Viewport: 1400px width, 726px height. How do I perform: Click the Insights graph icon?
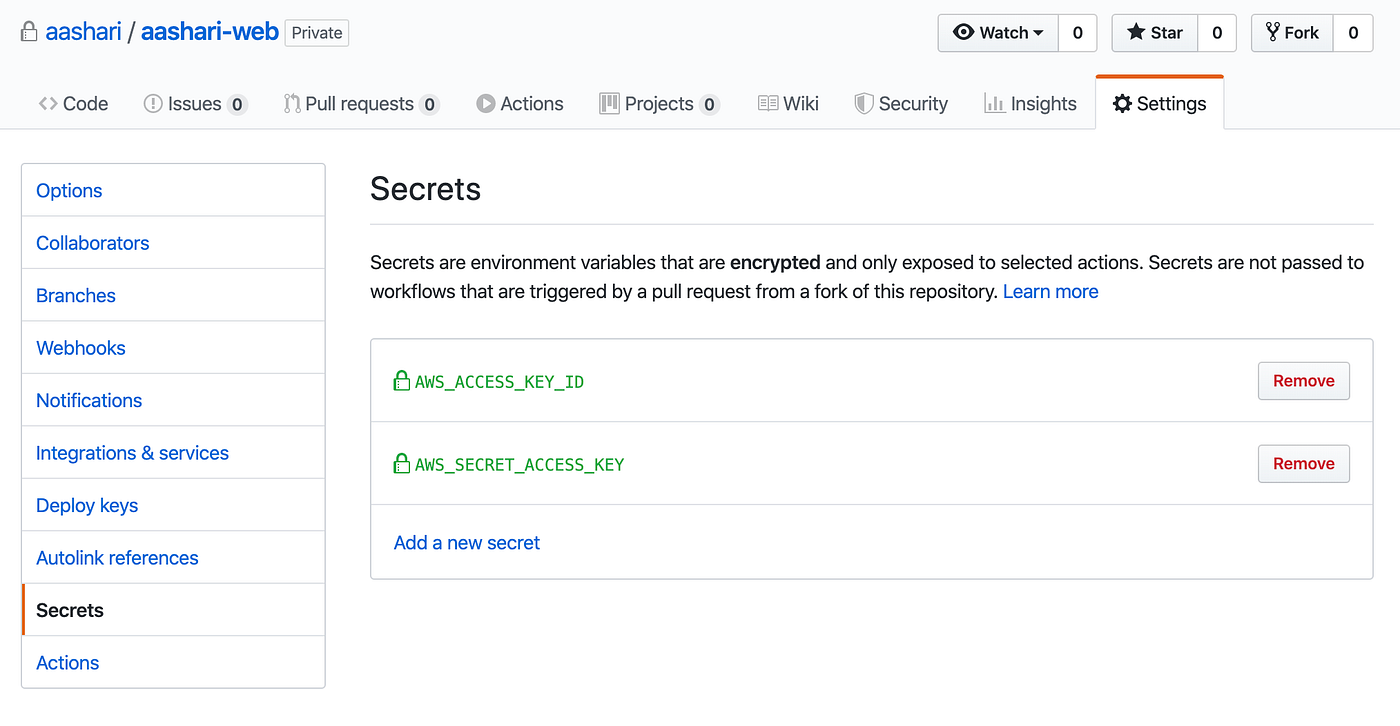(994, 104)
